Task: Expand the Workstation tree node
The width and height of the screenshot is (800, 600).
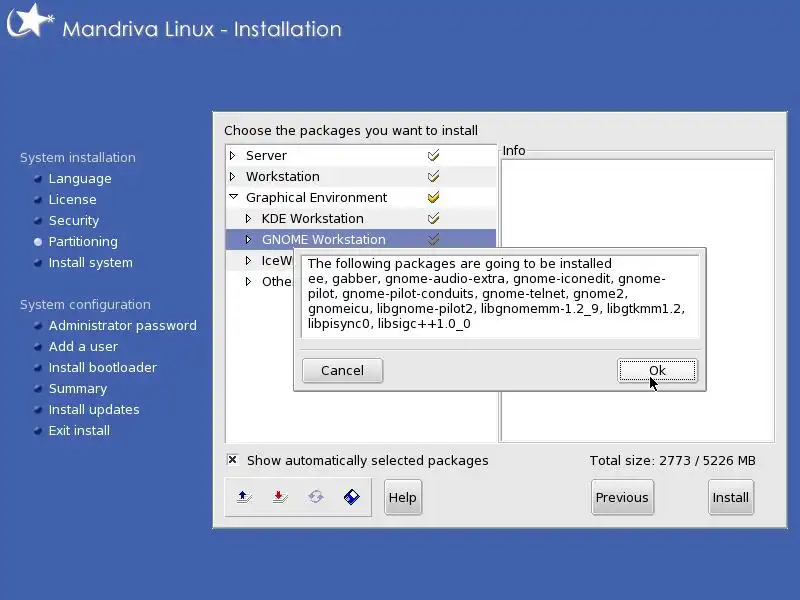Action: pyautogui.click(x=233, y=177)
